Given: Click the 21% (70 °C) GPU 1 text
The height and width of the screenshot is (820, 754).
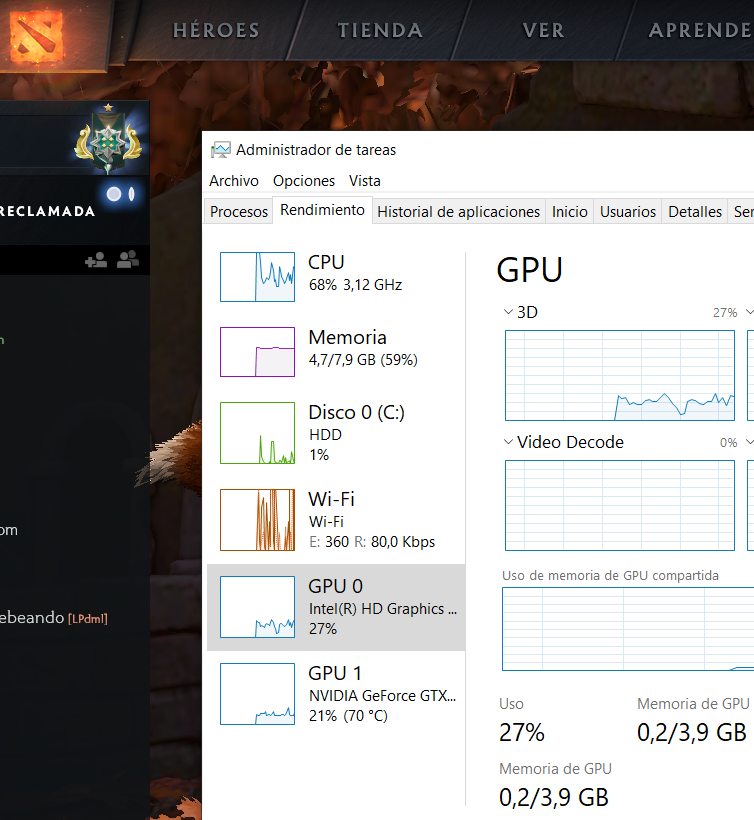Looking at the screenshot, I should (x=348, y=716).
